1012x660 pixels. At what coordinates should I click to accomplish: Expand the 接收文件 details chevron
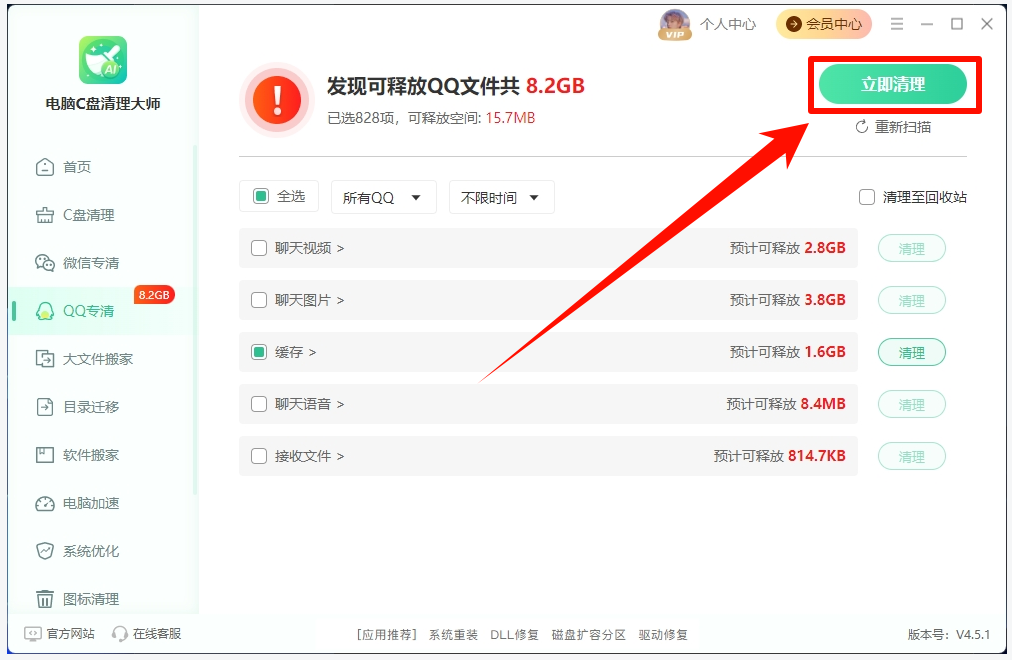click(x=340, y=457)
